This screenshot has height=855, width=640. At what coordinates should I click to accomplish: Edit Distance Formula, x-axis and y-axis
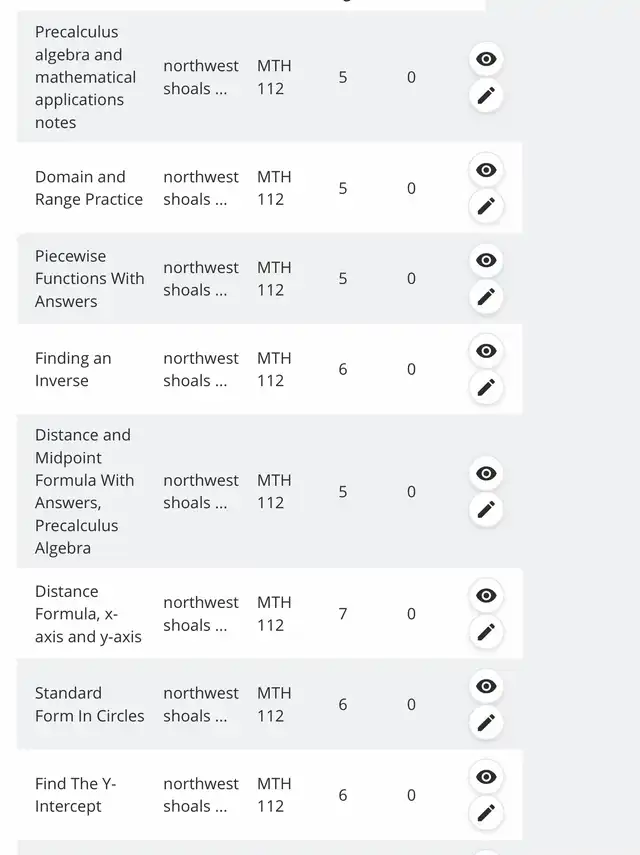coord(486,632)
